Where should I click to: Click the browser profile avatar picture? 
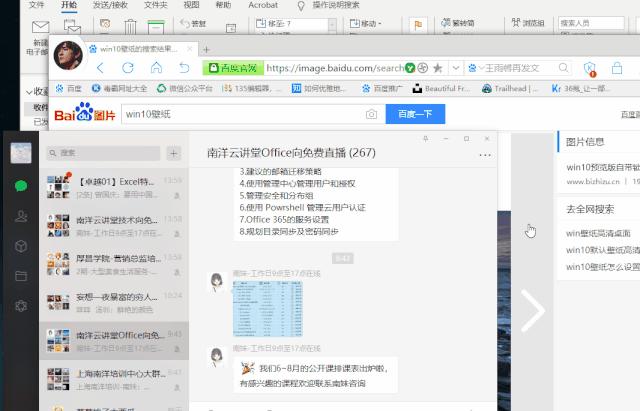pos(68,56)
